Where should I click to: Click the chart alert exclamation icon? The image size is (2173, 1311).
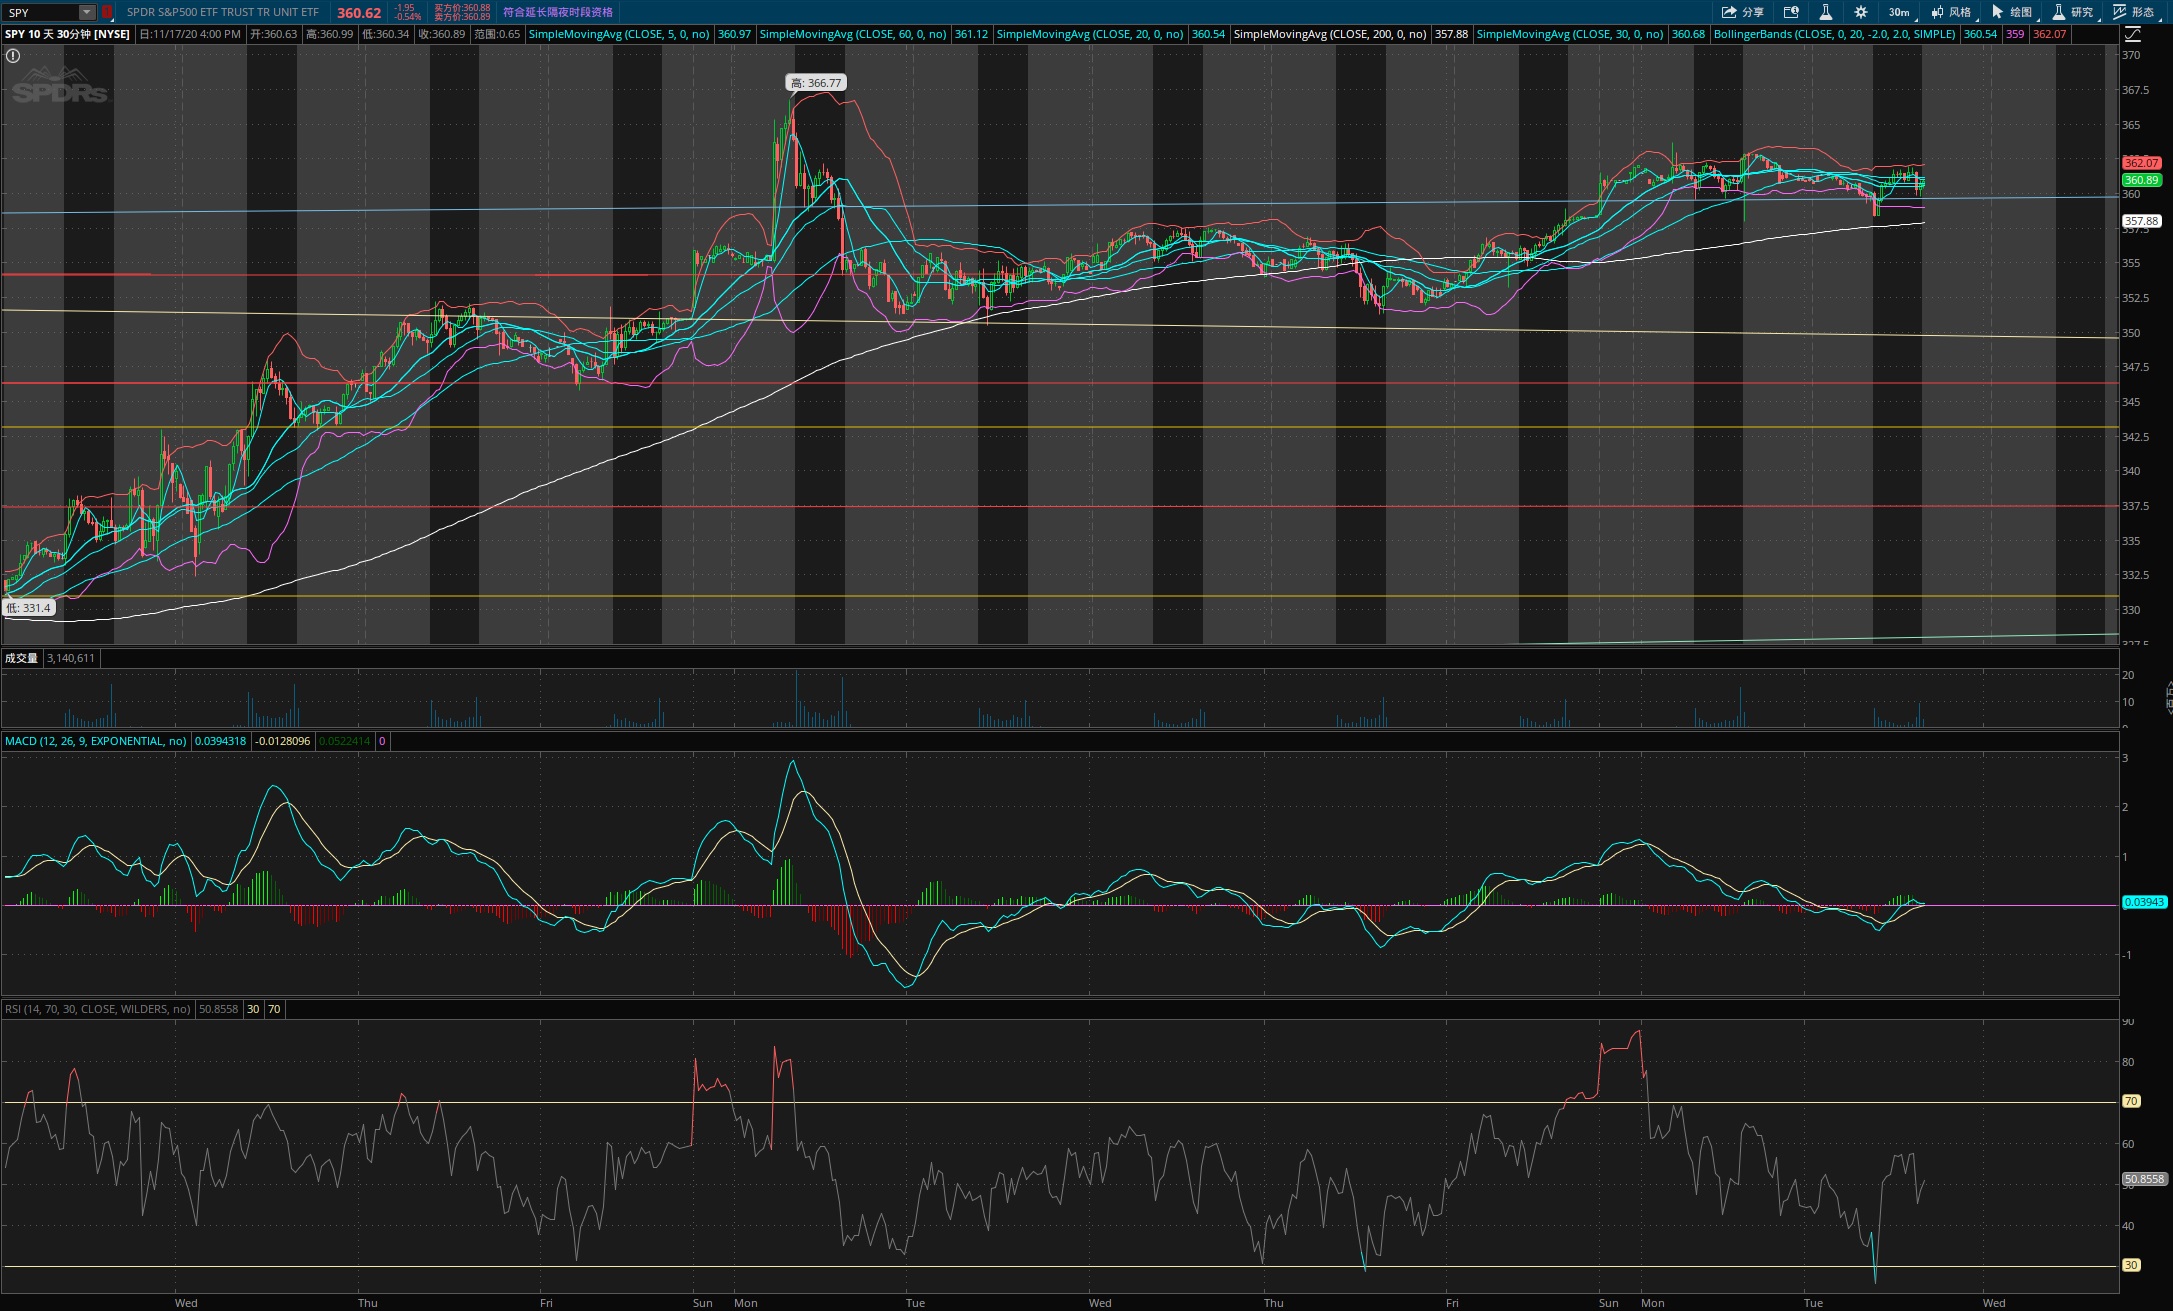(13, 56)
